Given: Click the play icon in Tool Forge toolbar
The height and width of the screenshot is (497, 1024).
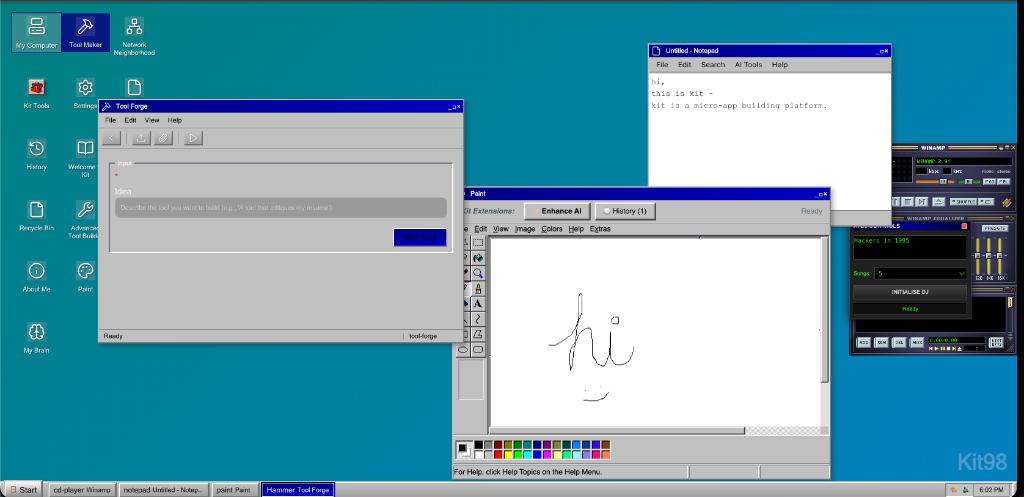Looking at the screenshot, I should point(193,138).
